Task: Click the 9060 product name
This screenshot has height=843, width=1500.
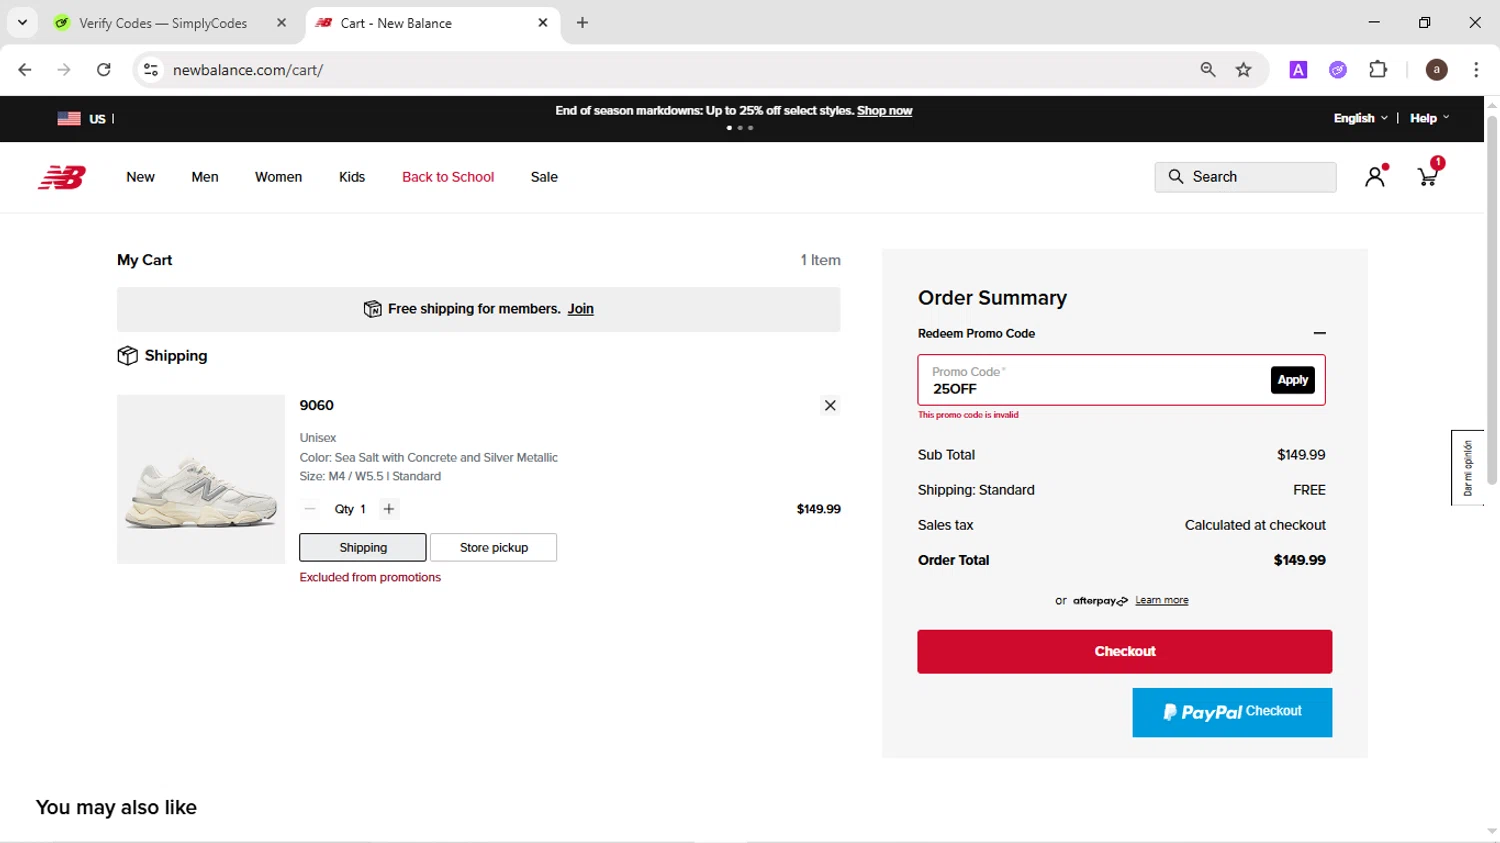Action: coord(317,405)
